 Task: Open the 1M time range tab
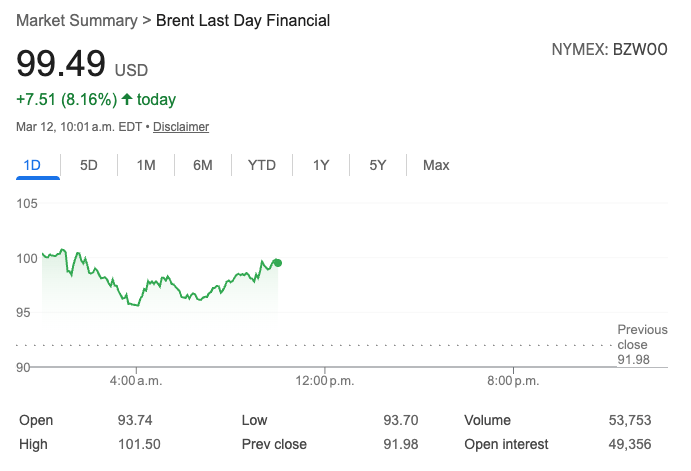pos(146,165)
